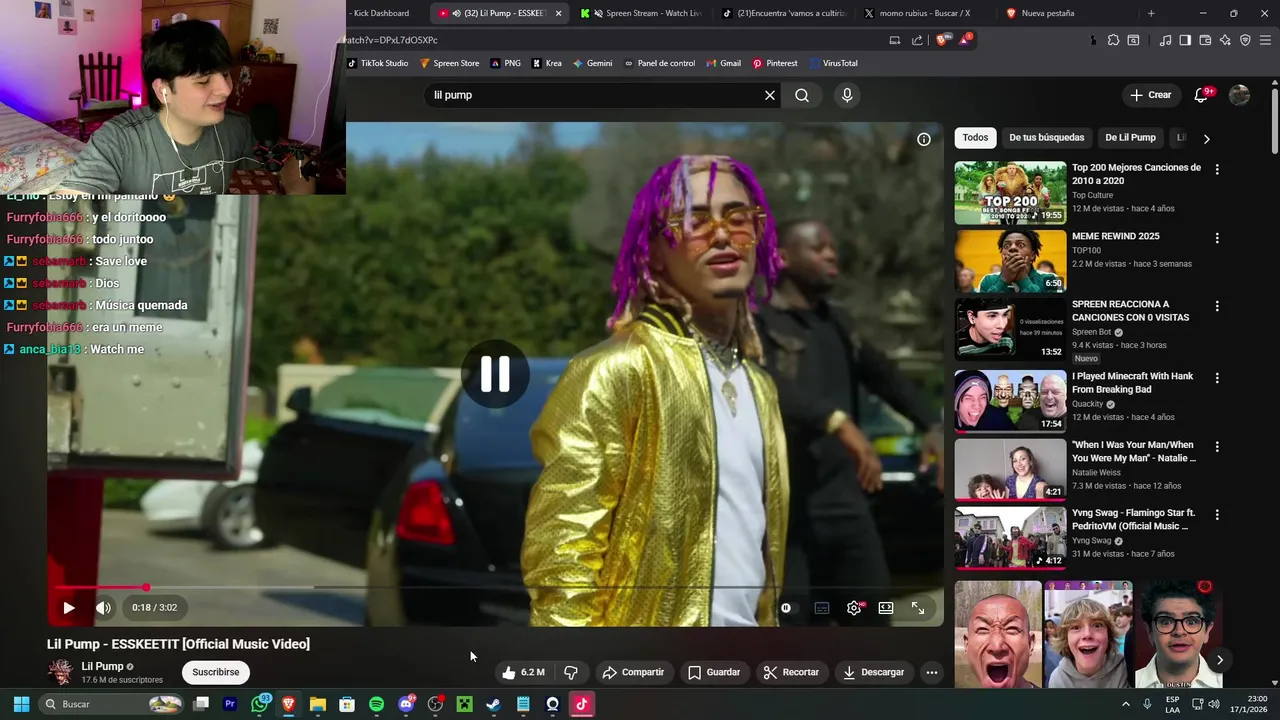Toggle subtitles in the video player
The image size is (1280, 720).
(822, 608)
